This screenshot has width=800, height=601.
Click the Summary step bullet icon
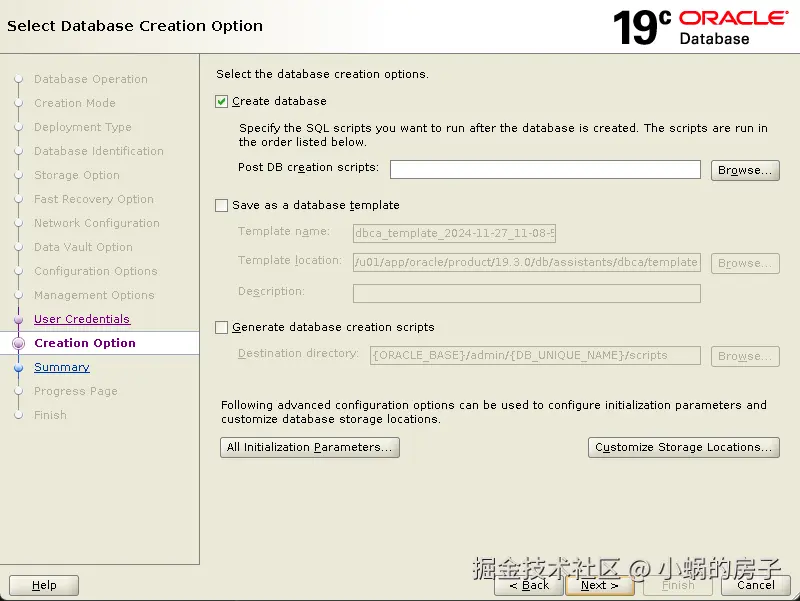(19, 367)
